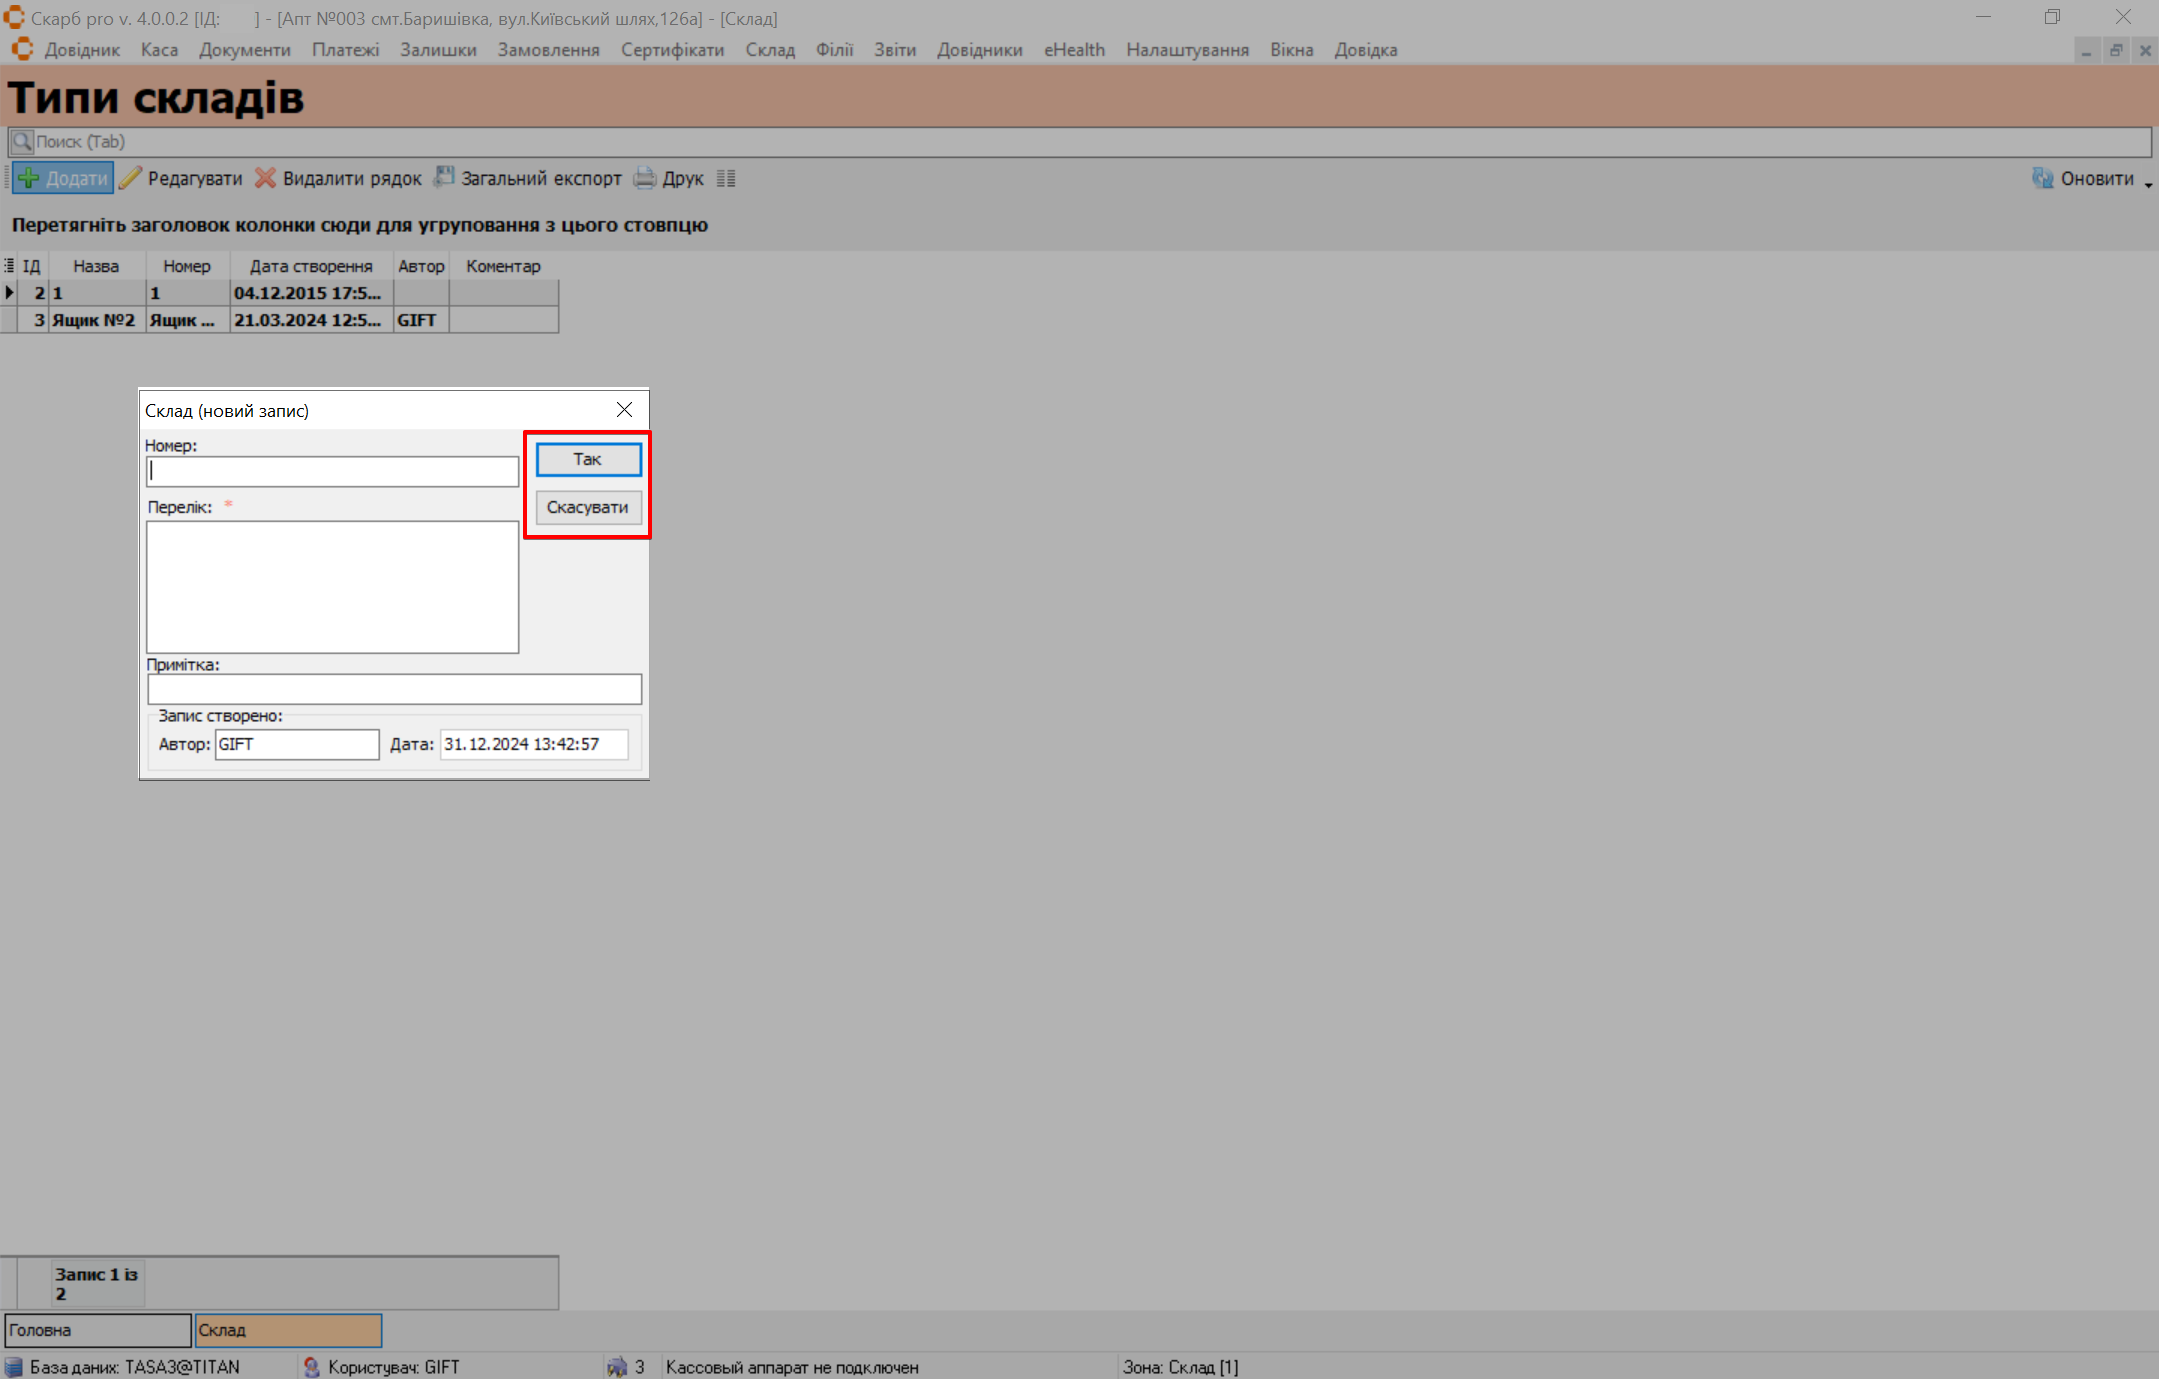Screen dimensions: 2159x1379
Task: Click the Загальний експорт save icon
Action: 443,178
